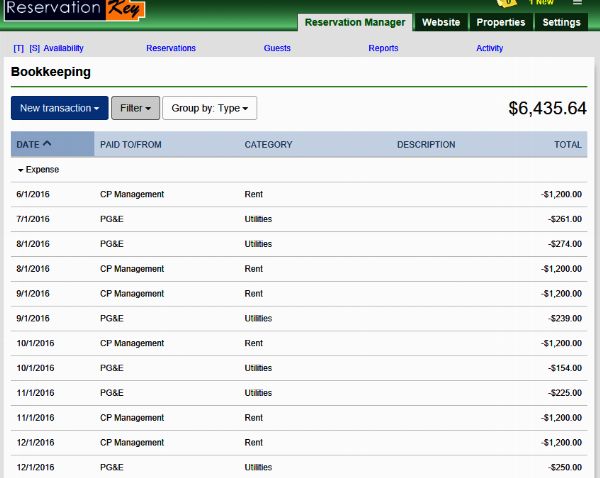This screenshot has width=600, height=478.
Task: Switch to the Reservation Manager tab
Action: click(x=355, y=22)
